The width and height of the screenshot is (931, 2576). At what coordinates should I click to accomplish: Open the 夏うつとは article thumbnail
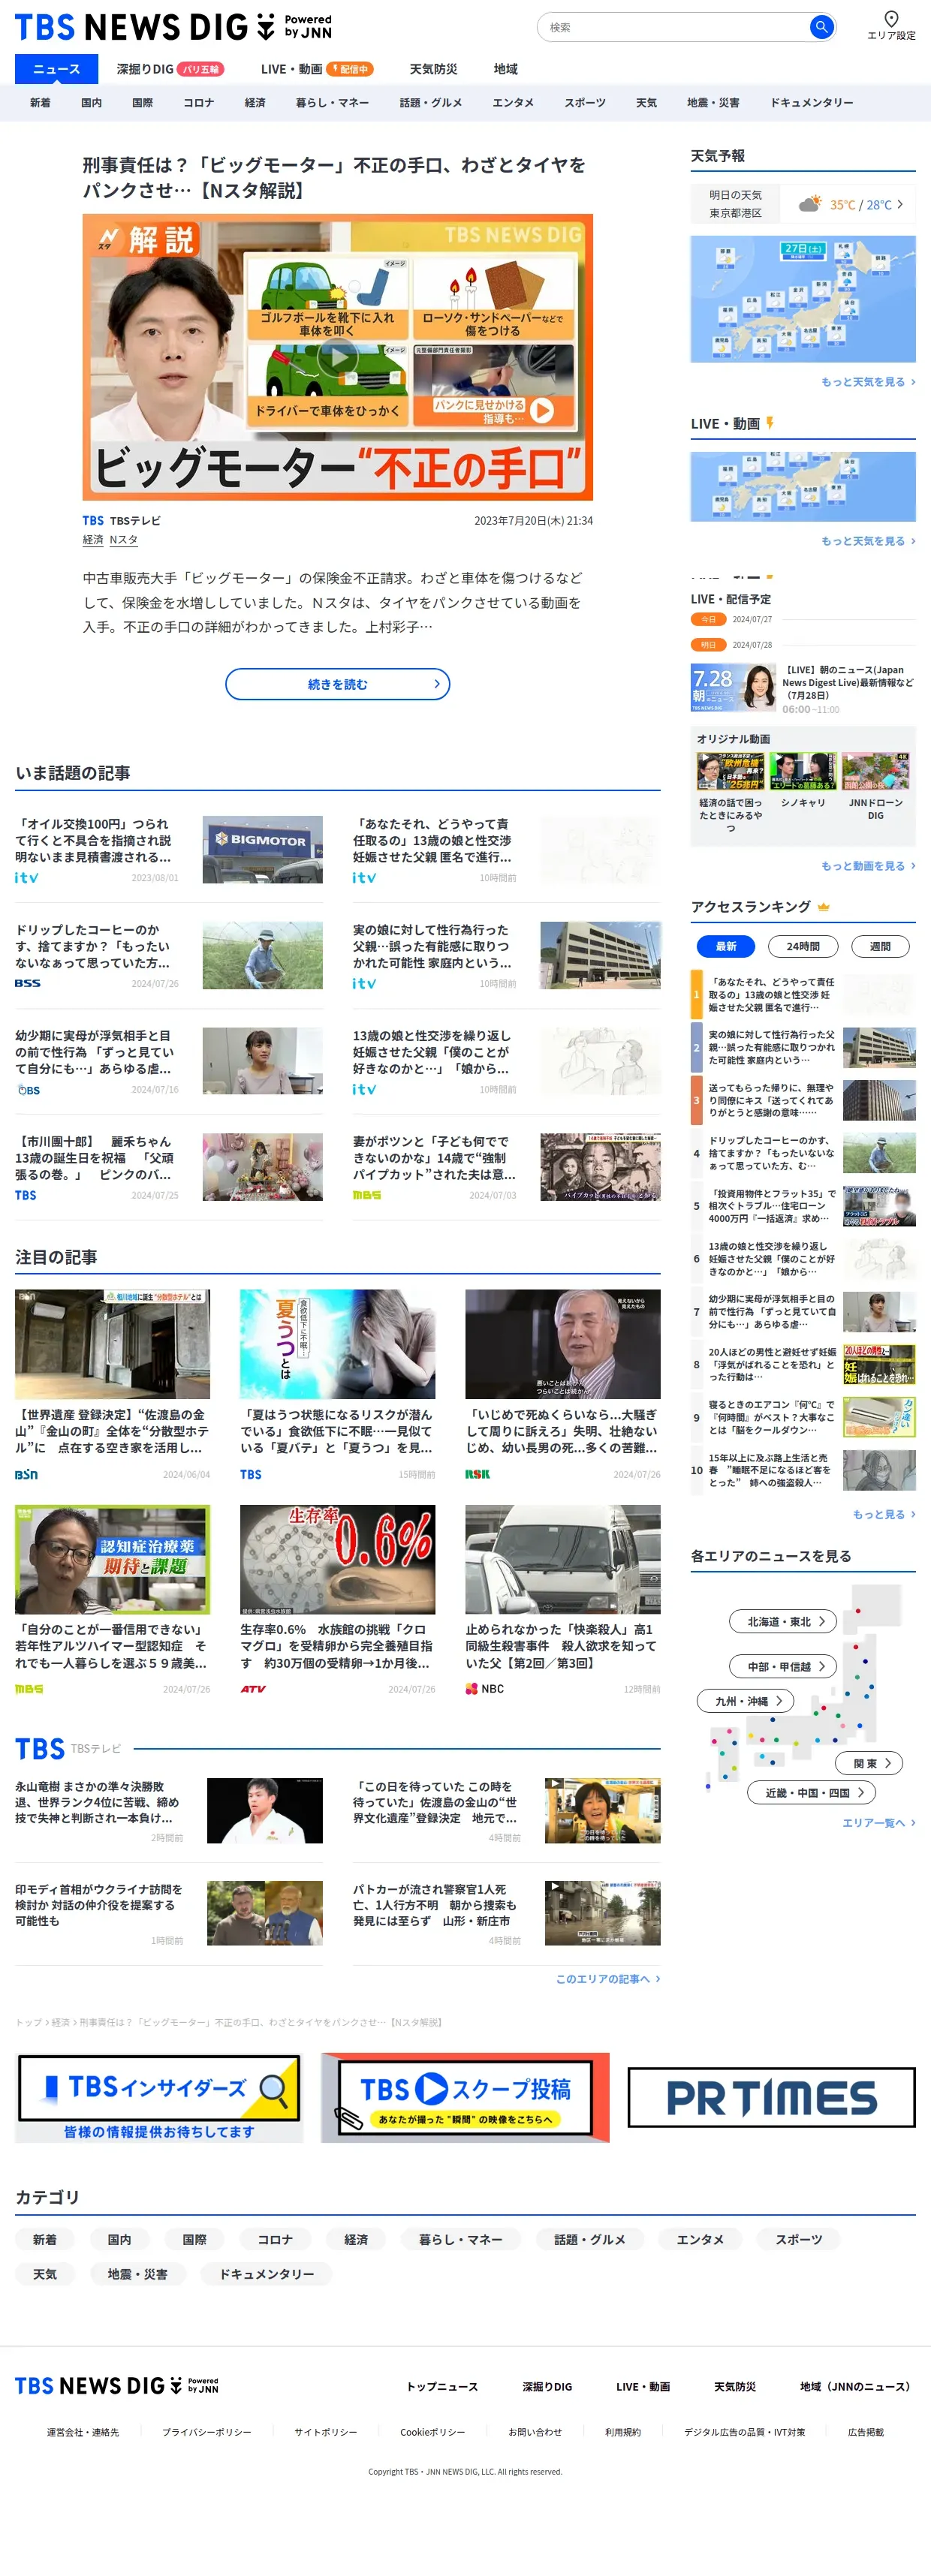(x=337, y=1343)
